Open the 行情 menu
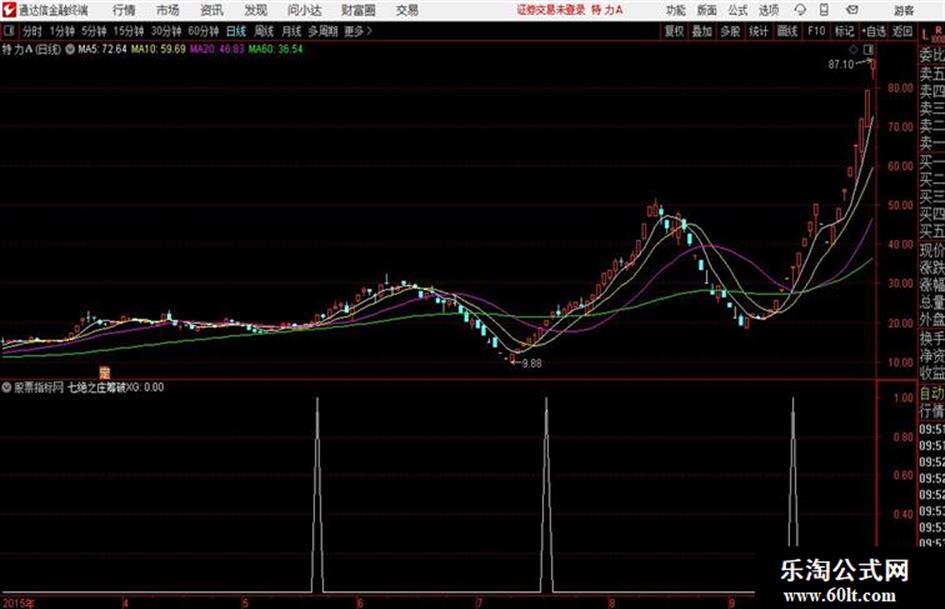 click(x=124, y=10)
